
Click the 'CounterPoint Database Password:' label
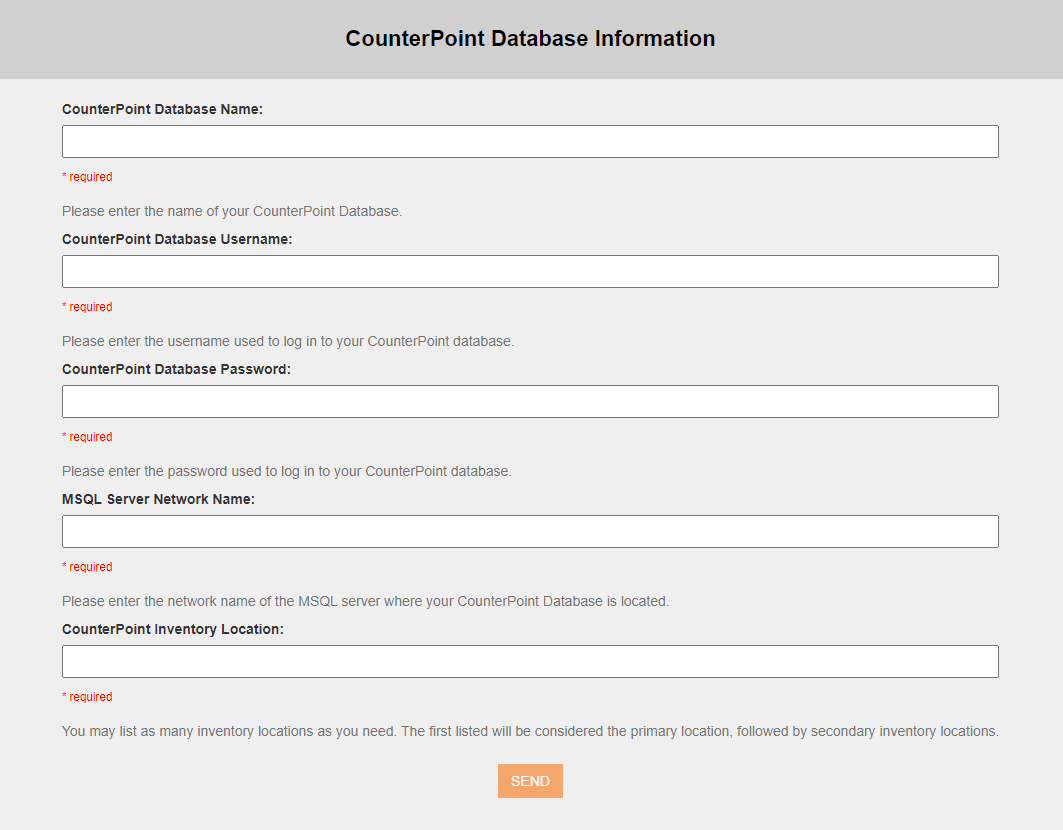[x=176, y=370]
